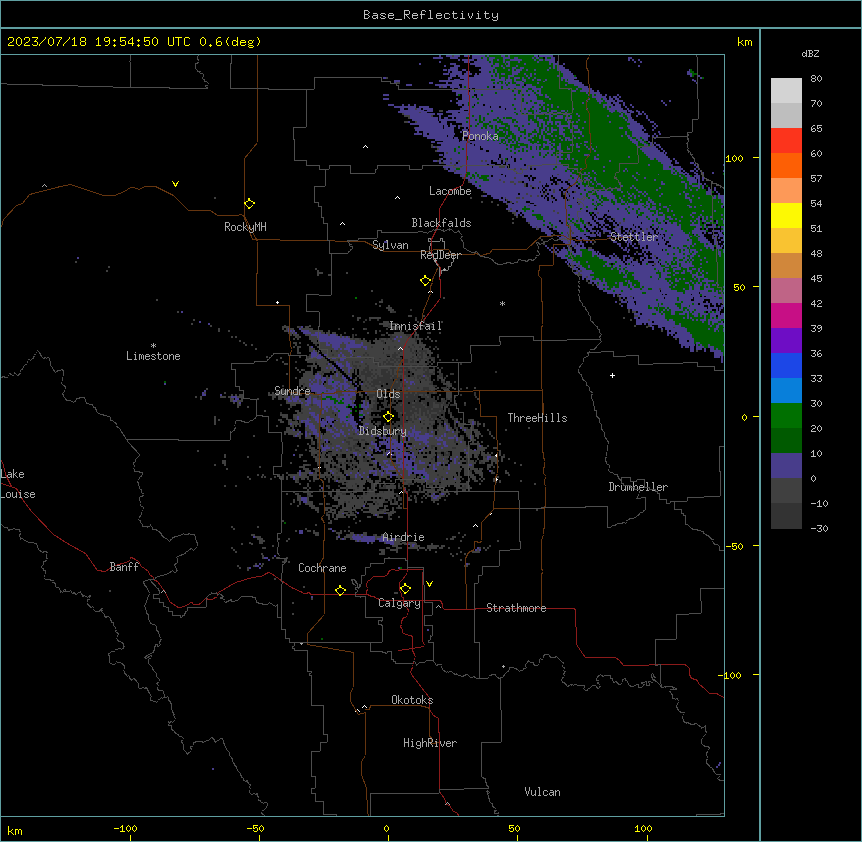862x842 pixels.
Task: Click the Limestone label
Action: coord(153,356)
